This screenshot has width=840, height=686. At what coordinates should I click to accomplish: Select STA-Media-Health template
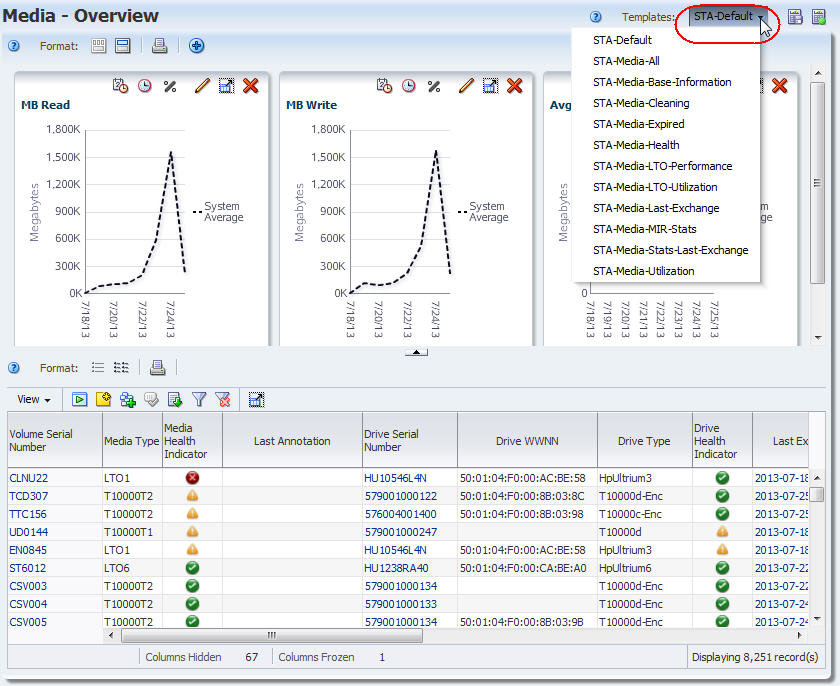click(636, 145)
